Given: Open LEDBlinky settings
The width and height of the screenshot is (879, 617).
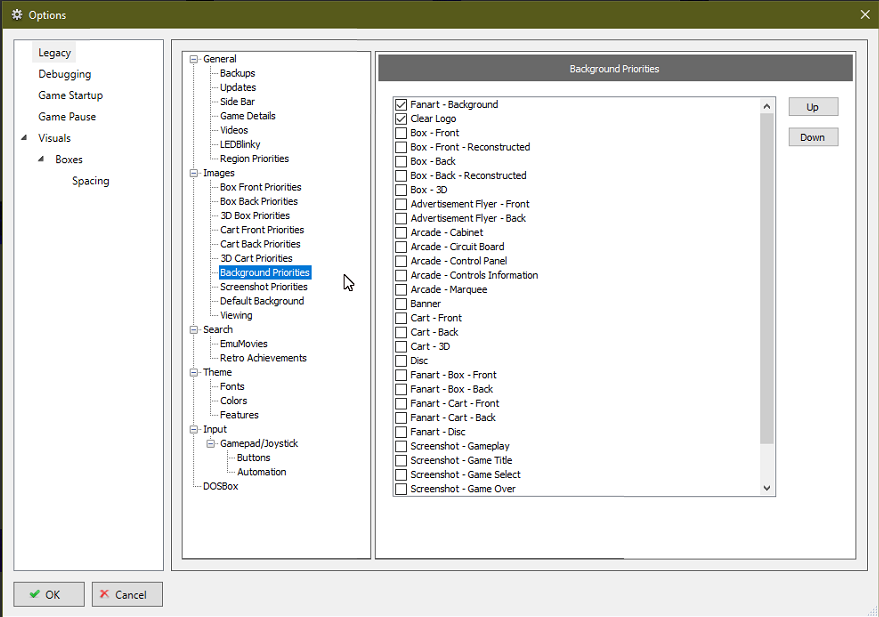Looking at the screenshot, I should coord(240,145).
